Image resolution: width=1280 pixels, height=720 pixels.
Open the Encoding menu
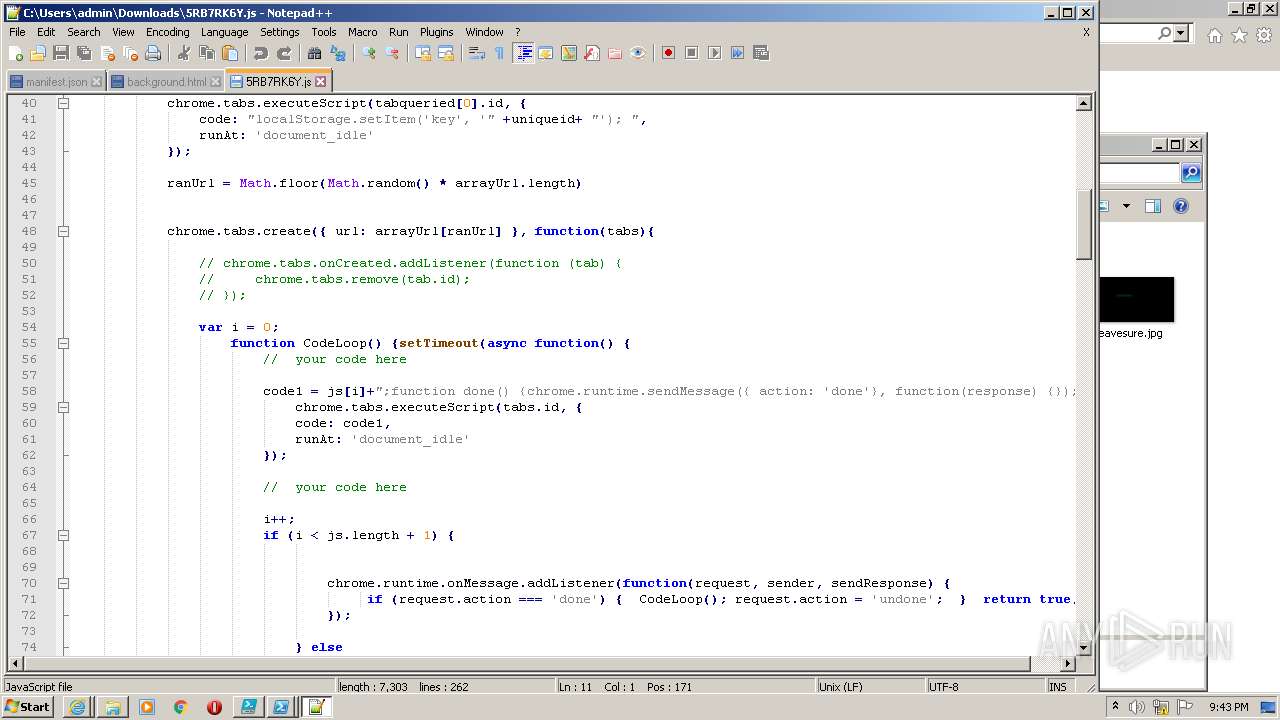[x=167, y=32]
